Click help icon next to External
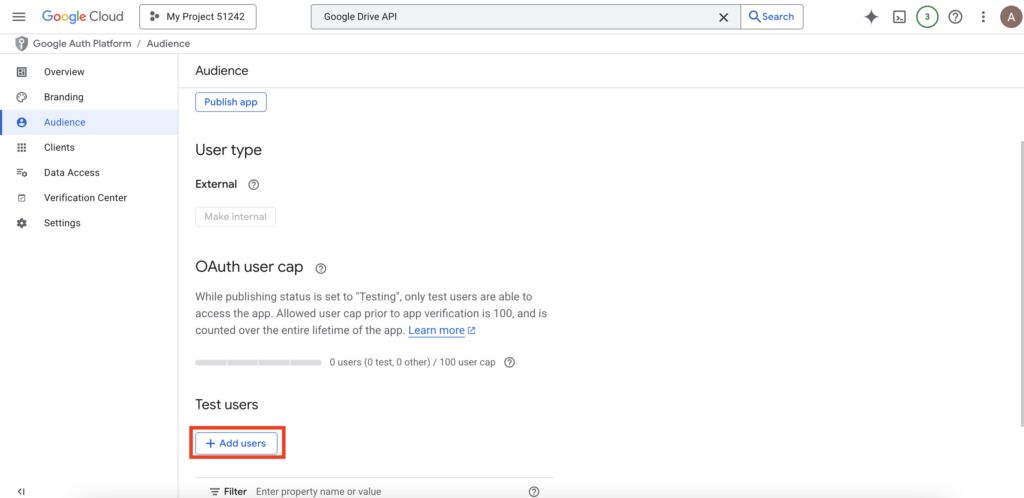 254,185
